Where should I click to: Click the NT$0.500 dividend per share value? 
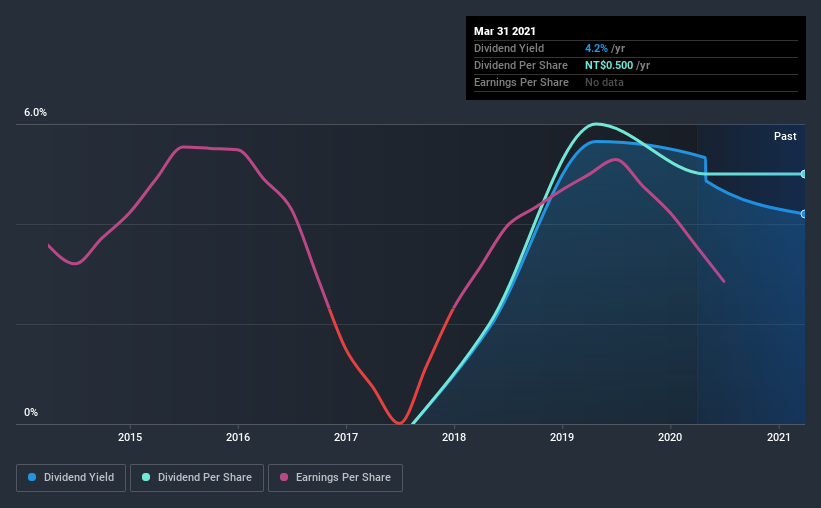click(x=609, y=65)
